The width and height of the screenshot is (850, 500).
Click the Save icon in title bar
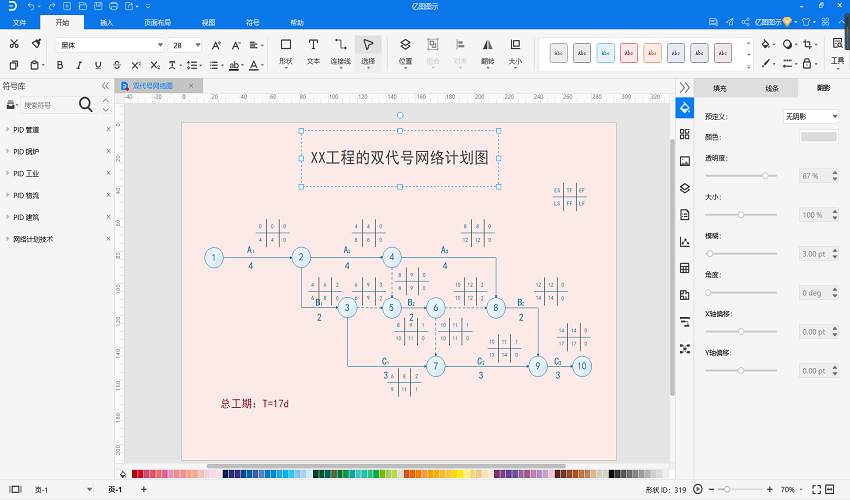click(x=98, y=7)
